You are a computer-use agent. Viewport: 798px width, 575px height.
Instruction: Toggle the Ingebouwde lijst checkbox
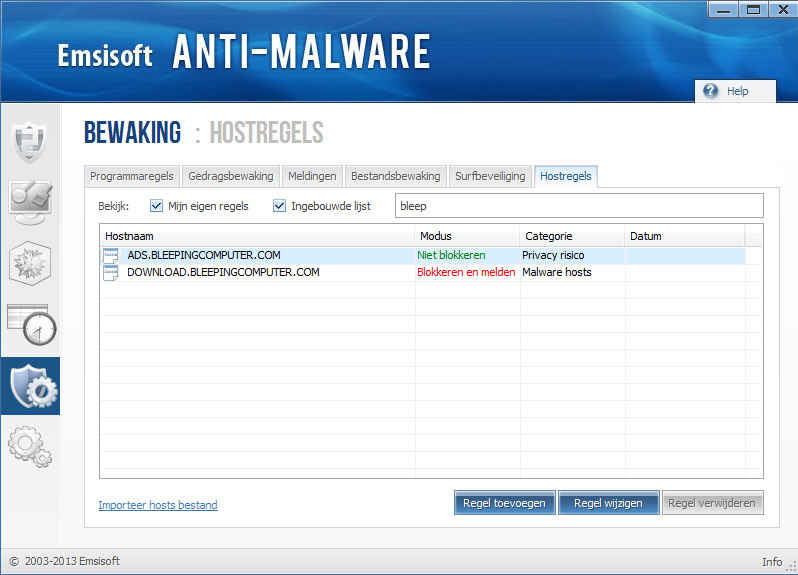point(279,206)
